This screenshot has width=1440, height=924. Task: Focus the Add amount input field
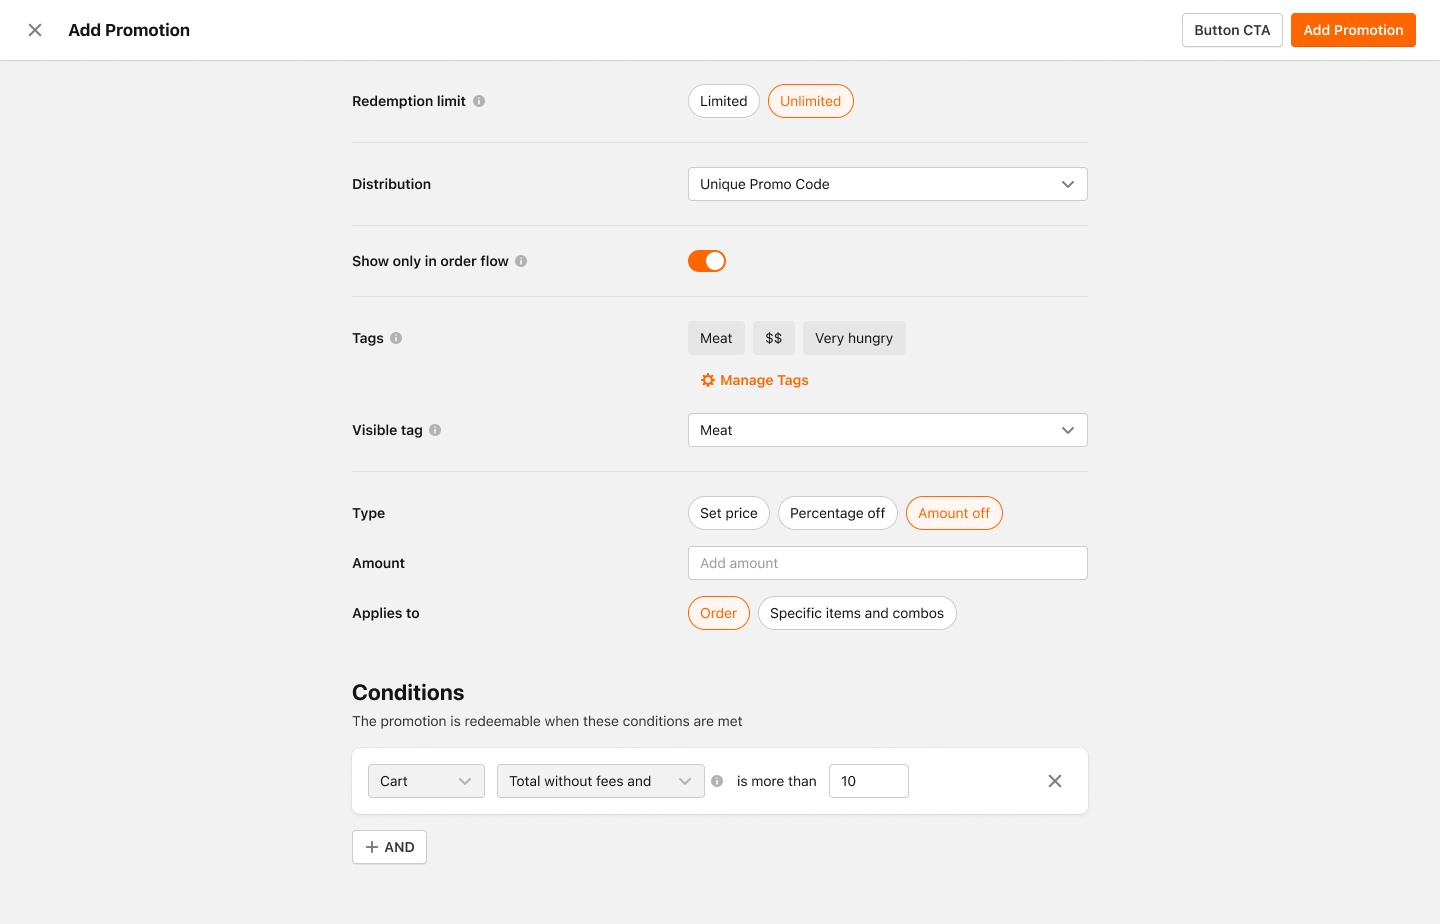[x=887, y=563]
